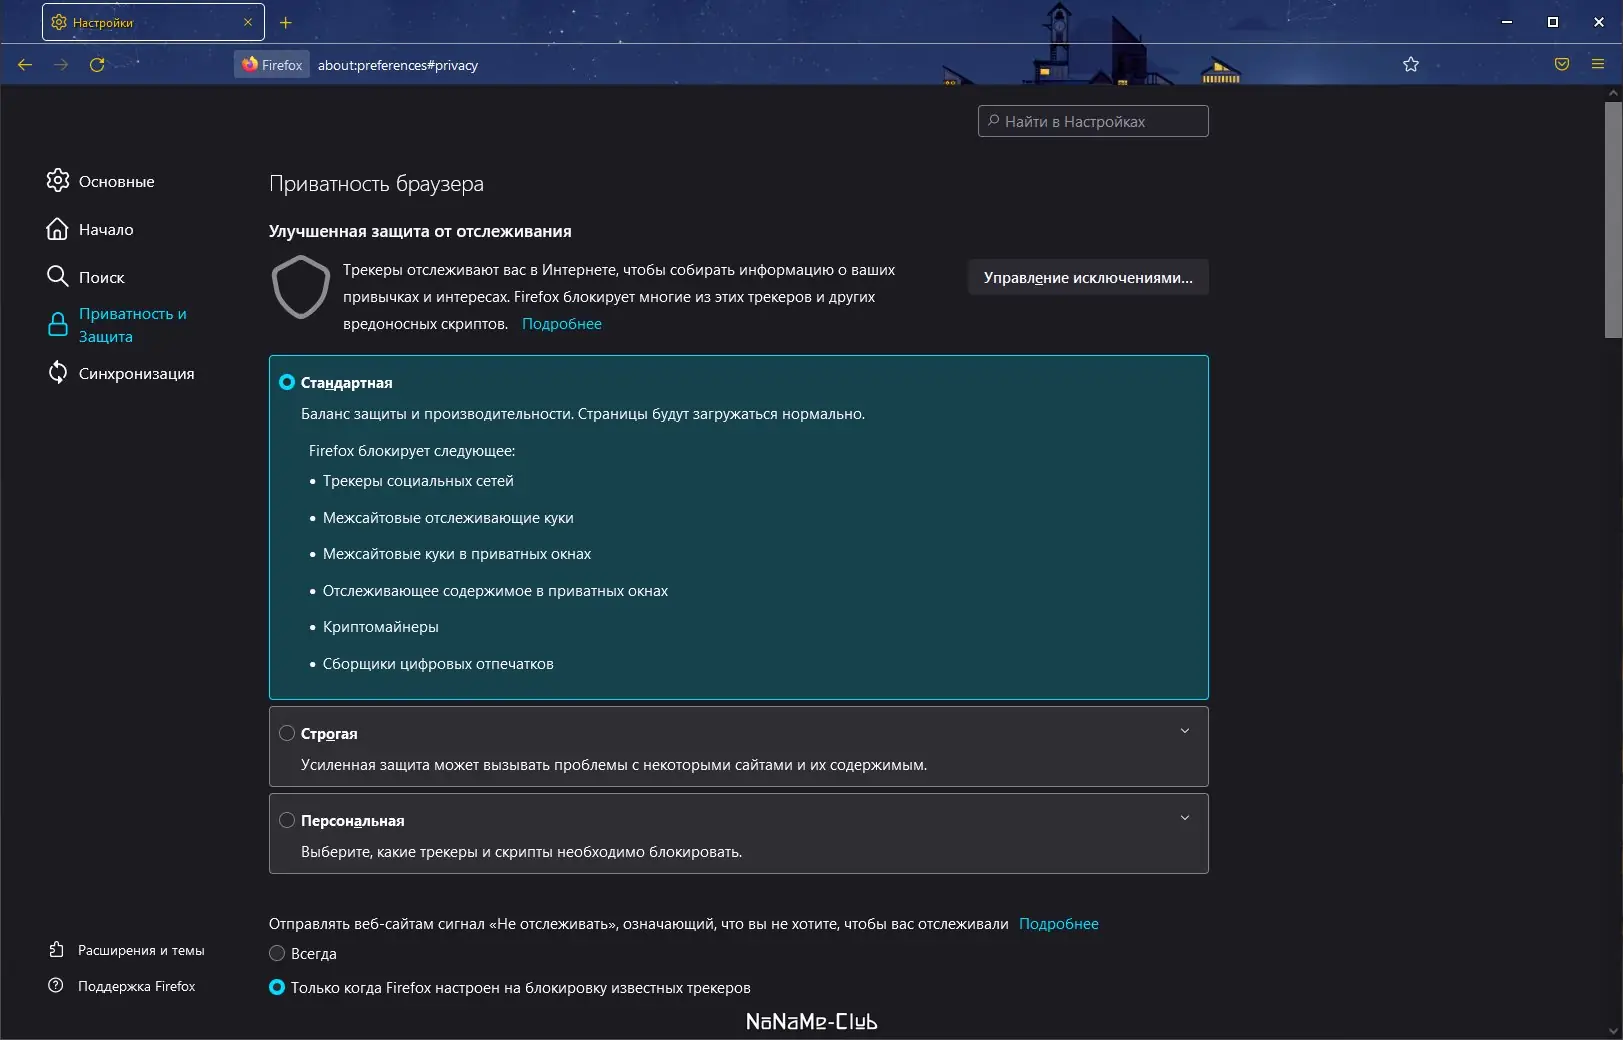The width and height of the screenshot is (1623, 1040).
Task: Save page to Pocket
Action: [x=1561, y=64]
